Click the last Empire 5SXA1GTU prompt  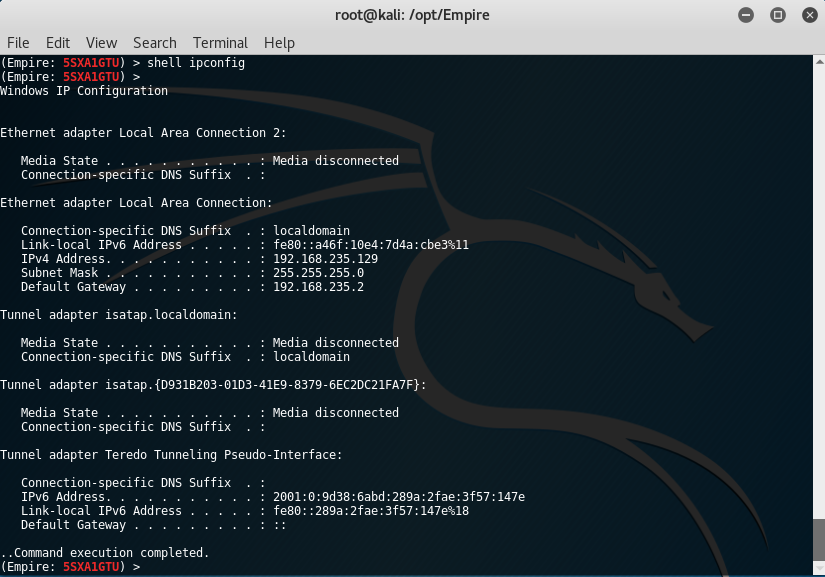pyautogui.click(x=71, y=567)
